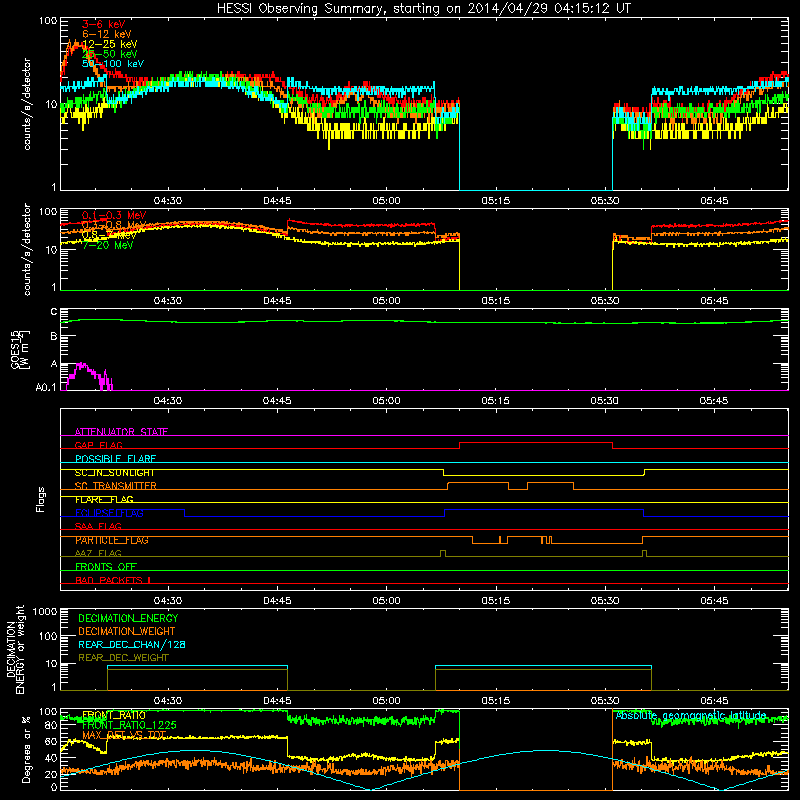The image size is (800, 800).
Task: Select the 0.3-0.8 MeV legend label
Action: [114, 225]
